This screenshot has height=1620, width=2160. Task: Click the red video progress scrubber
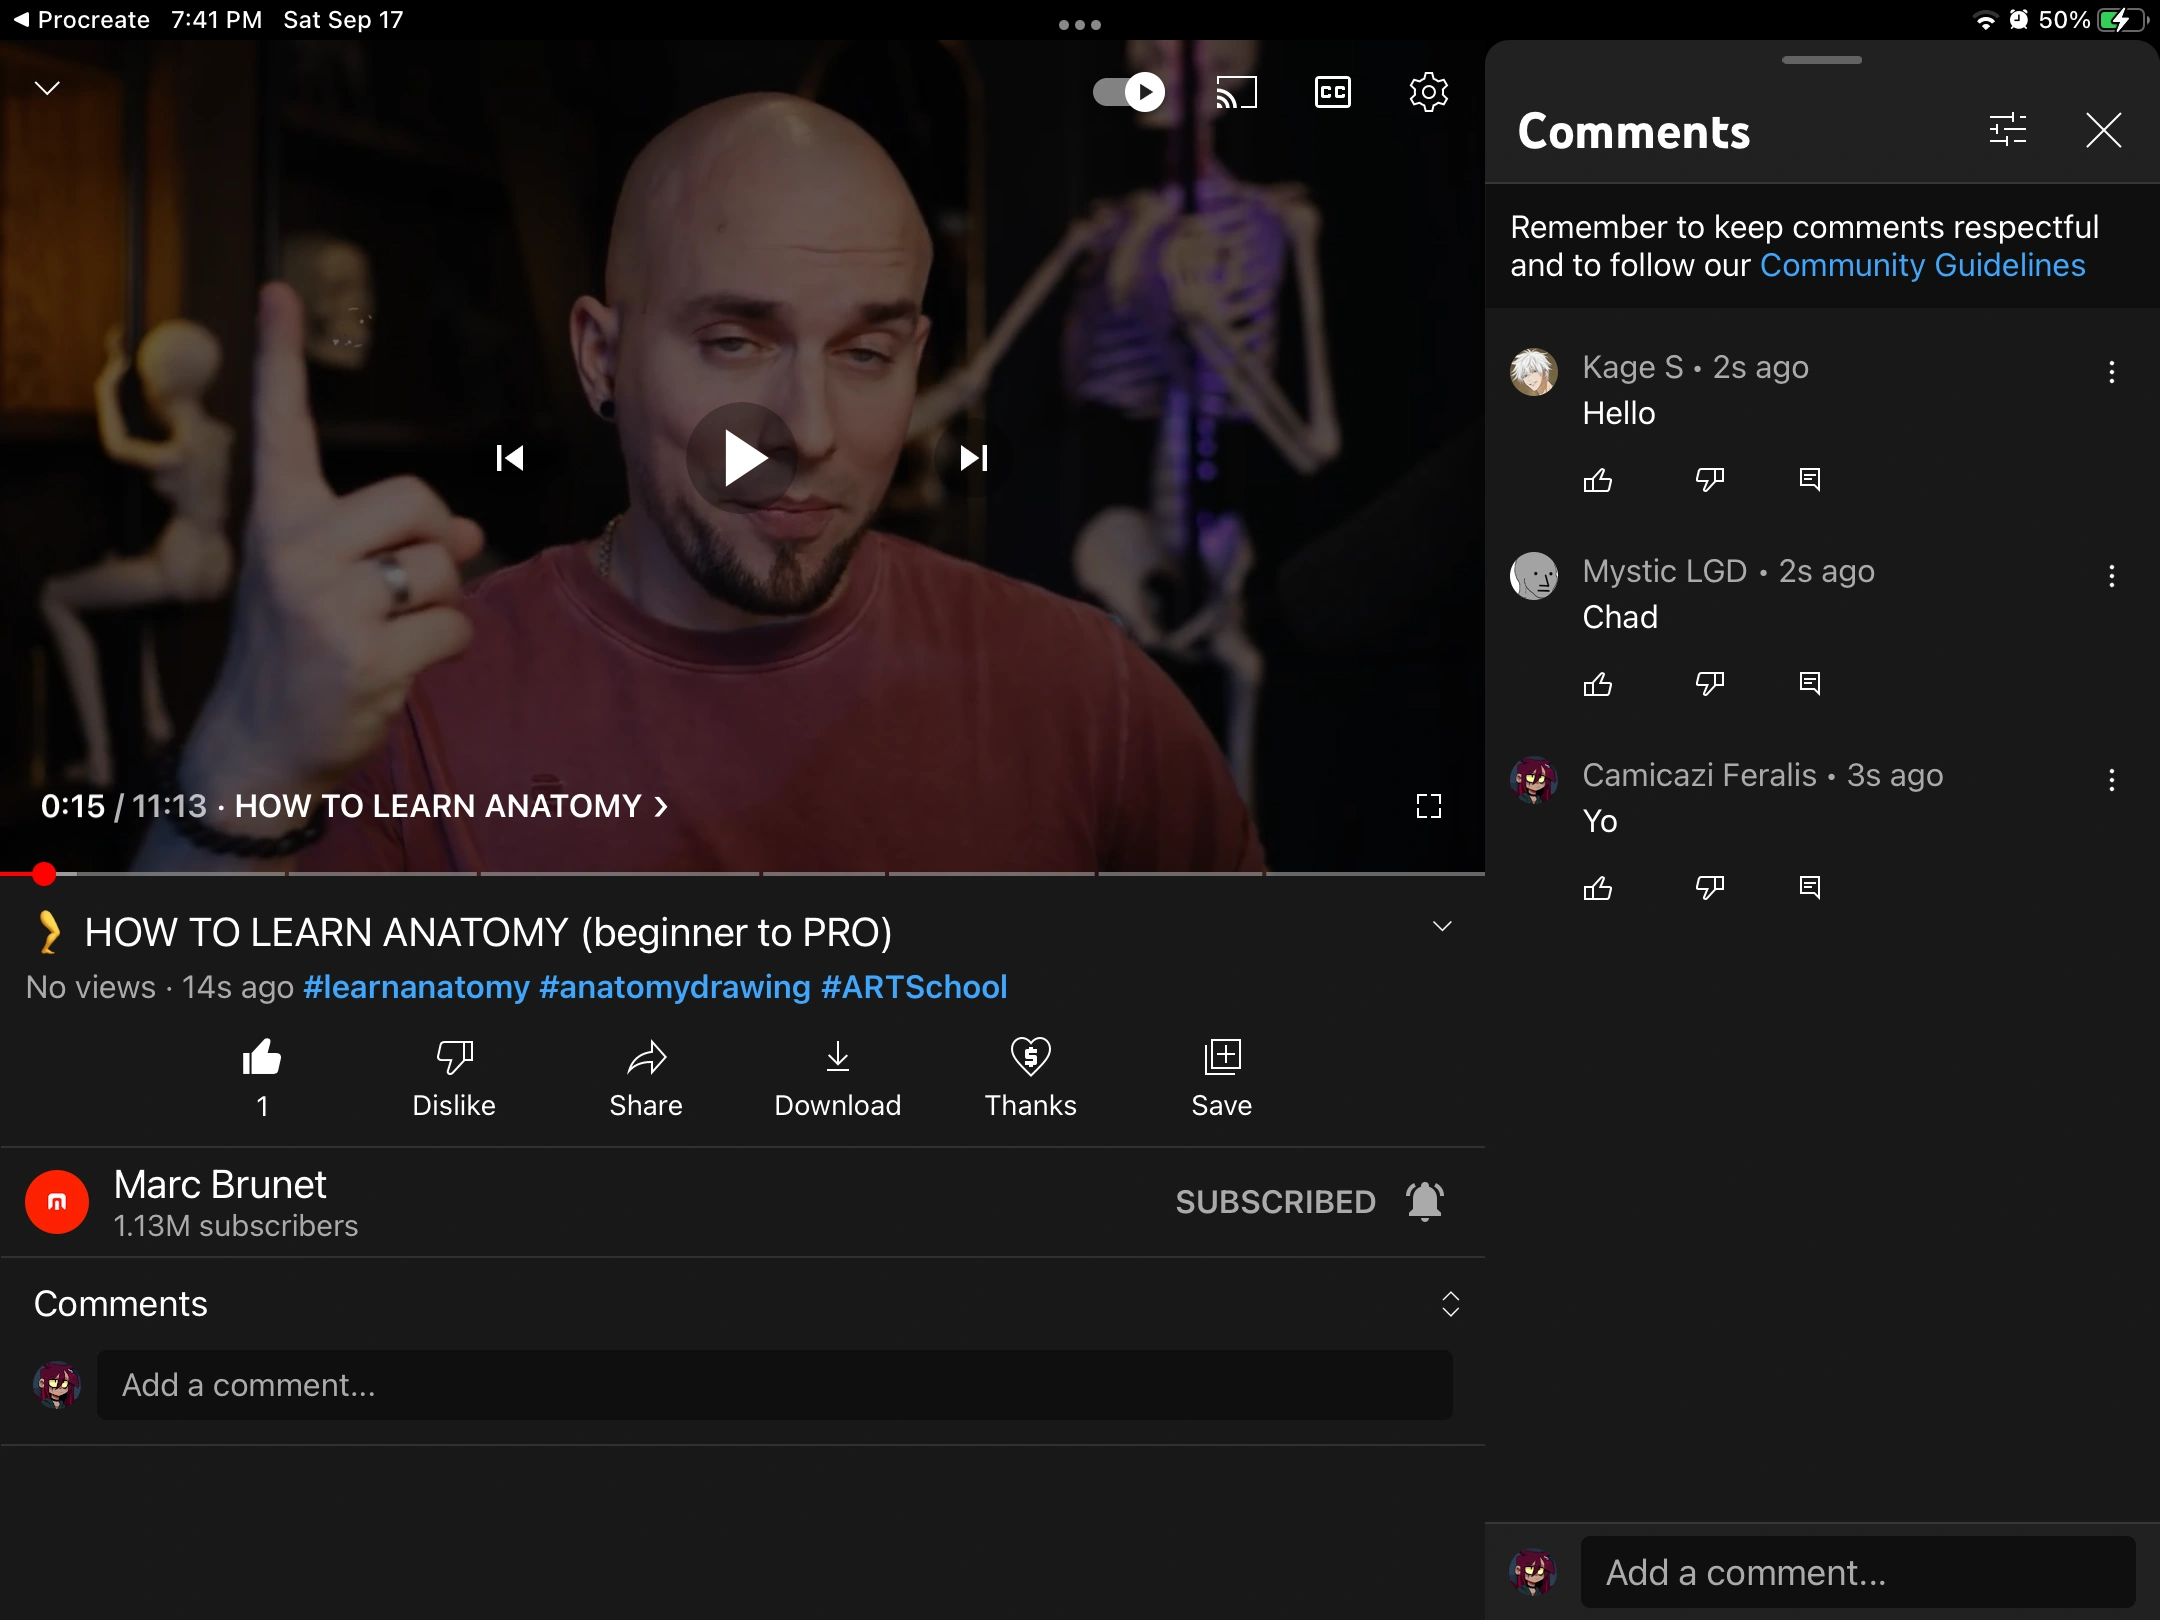[44, 874]
